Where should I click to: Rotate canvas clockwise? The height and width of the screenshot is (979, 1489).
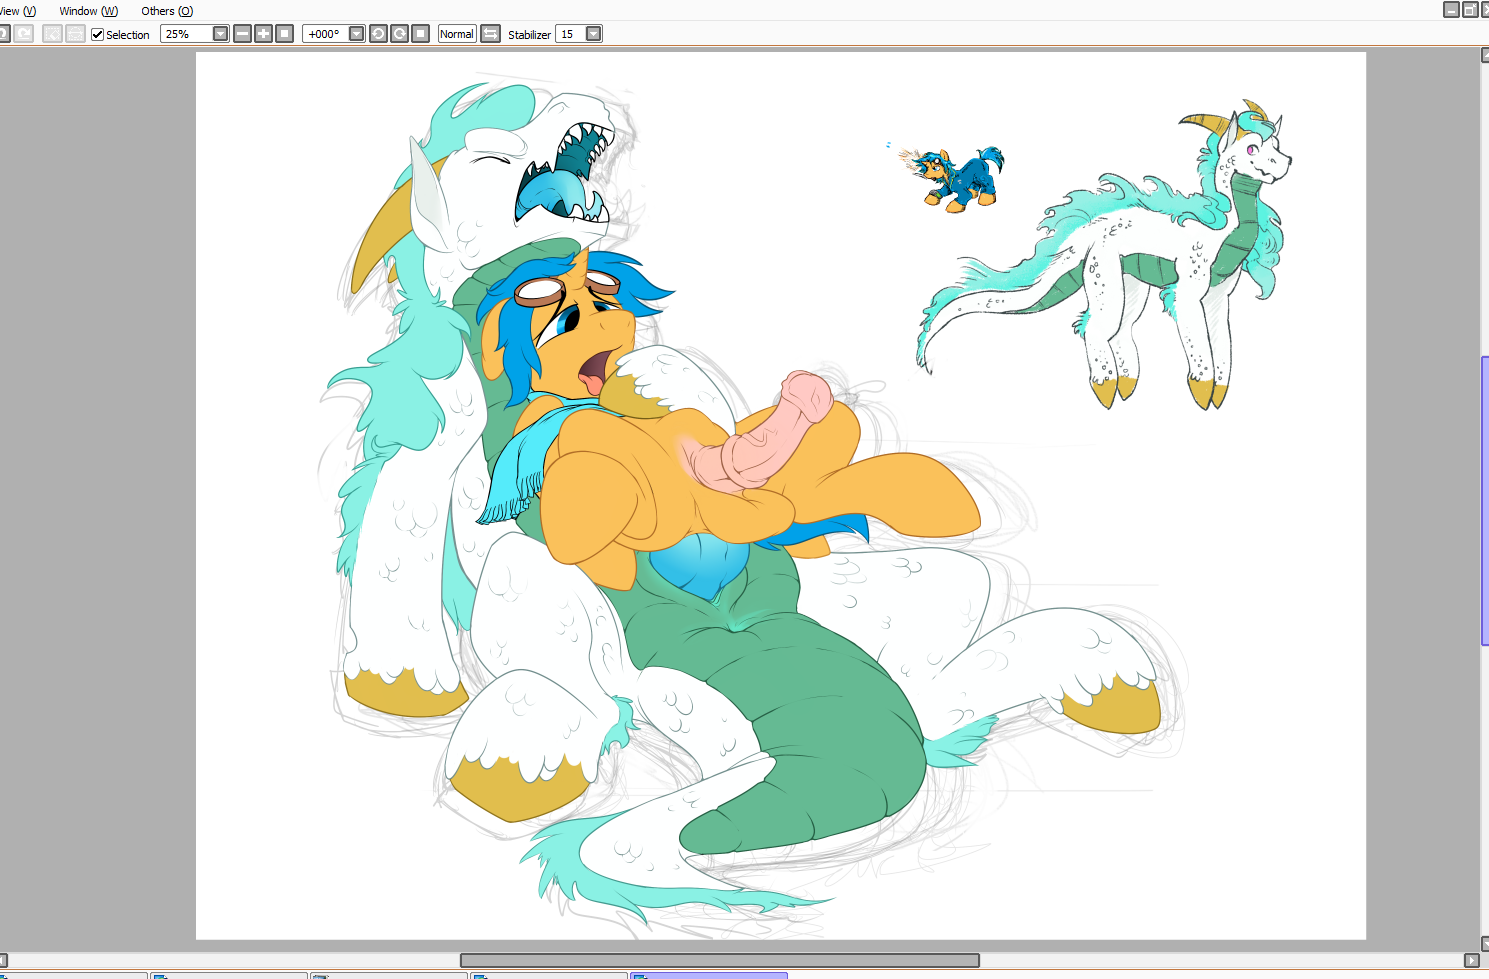tap(399, 34)
